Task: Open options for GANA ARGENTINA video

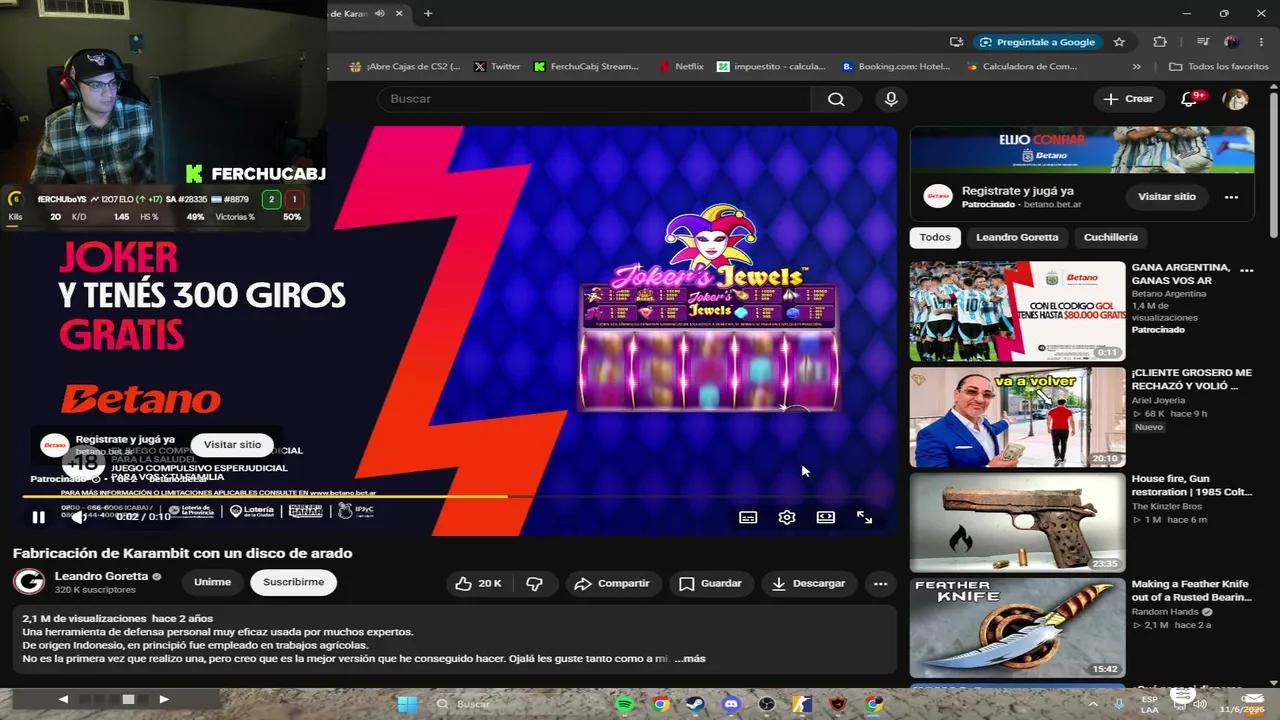Action: click(1247, 271)
